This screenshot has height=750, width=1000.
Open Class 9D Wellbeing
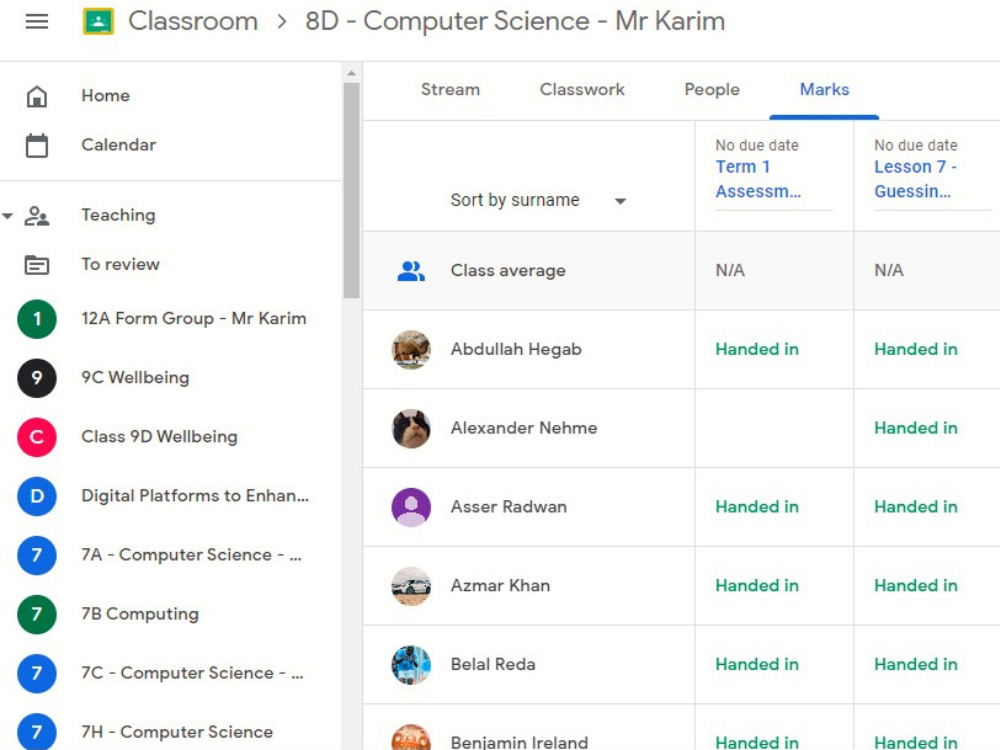point(159,437)
